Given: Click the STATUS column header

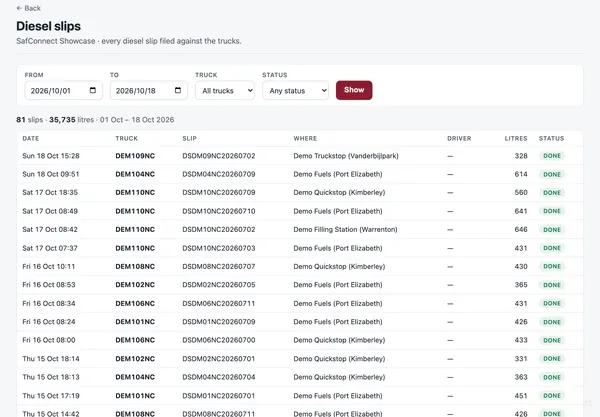Looking at the screenshot, I should coord(551,138).
